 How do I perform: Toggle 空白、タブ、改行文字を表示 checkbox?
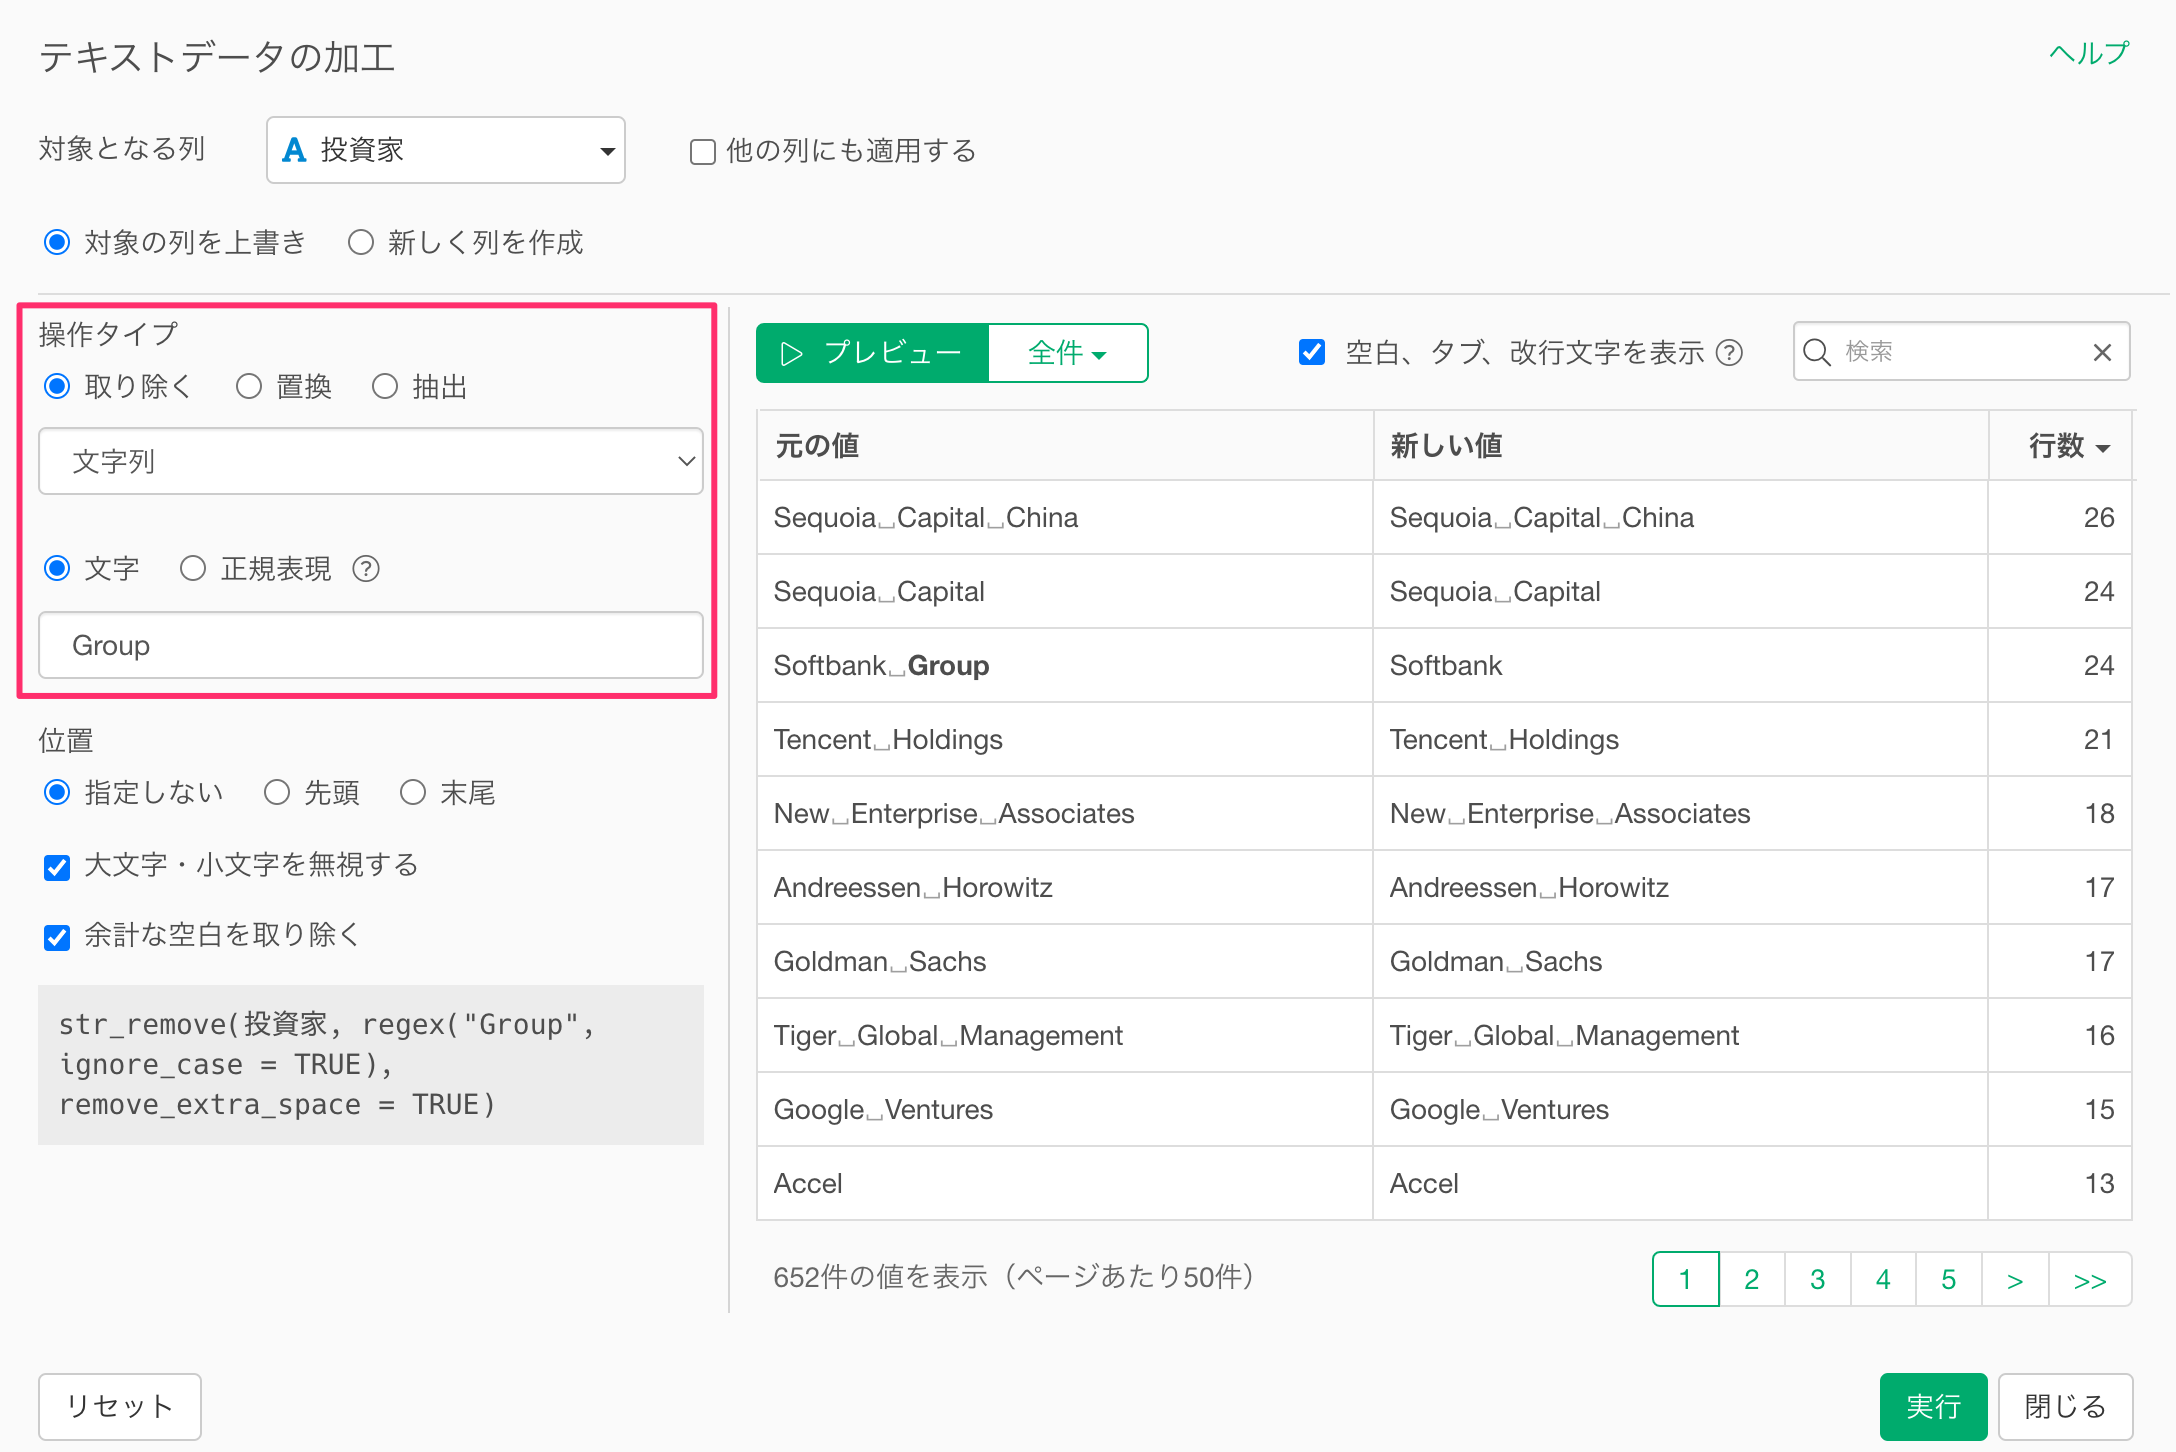pos(1312,352)
